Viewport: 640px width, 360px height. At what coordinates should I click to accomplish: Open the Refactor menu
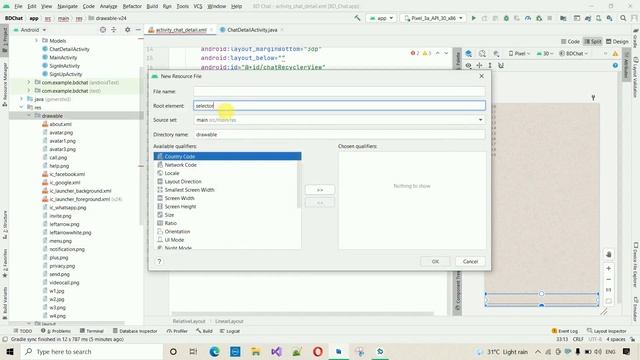point(132,7)
